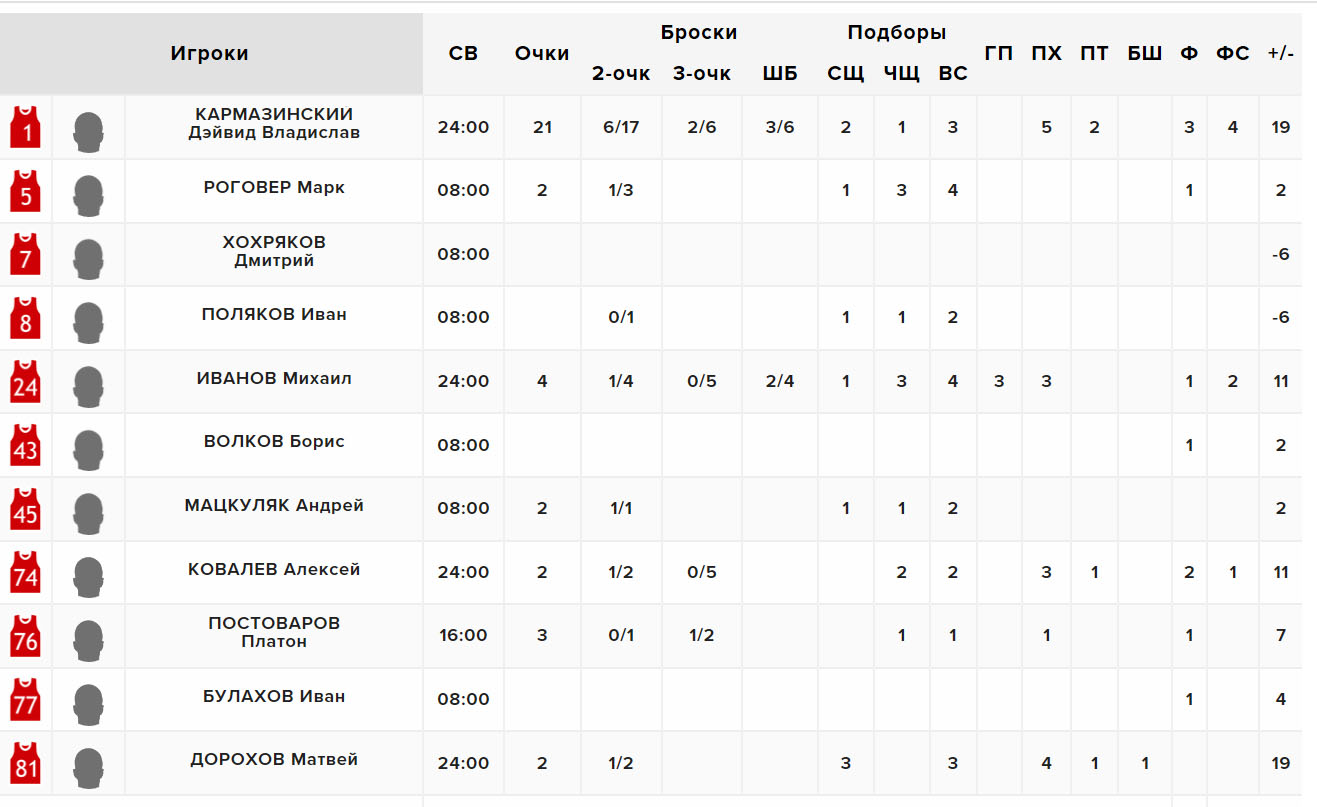Open player Кармазинский Дэйвид Владислав profile

pos(274,123)
